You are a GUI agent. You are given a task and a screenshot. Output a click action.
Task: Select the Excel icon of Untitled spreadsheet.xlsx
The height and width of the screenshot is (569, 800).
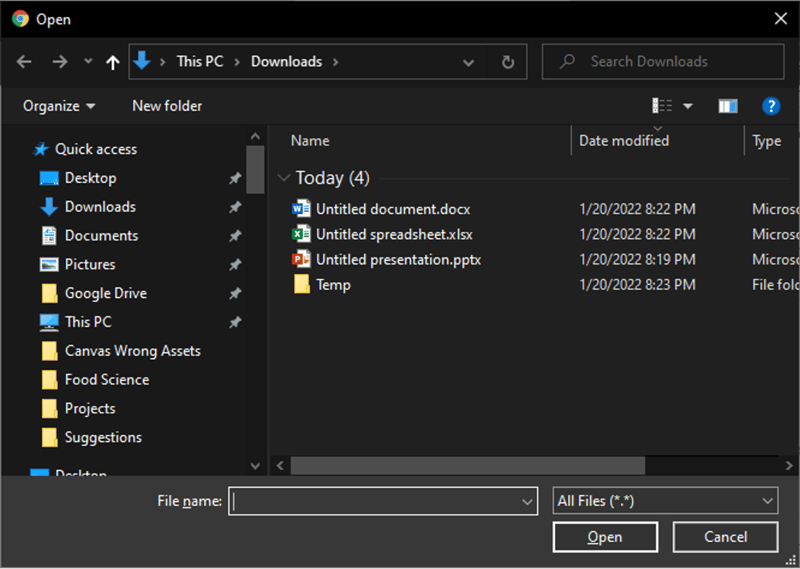point(301,234)
